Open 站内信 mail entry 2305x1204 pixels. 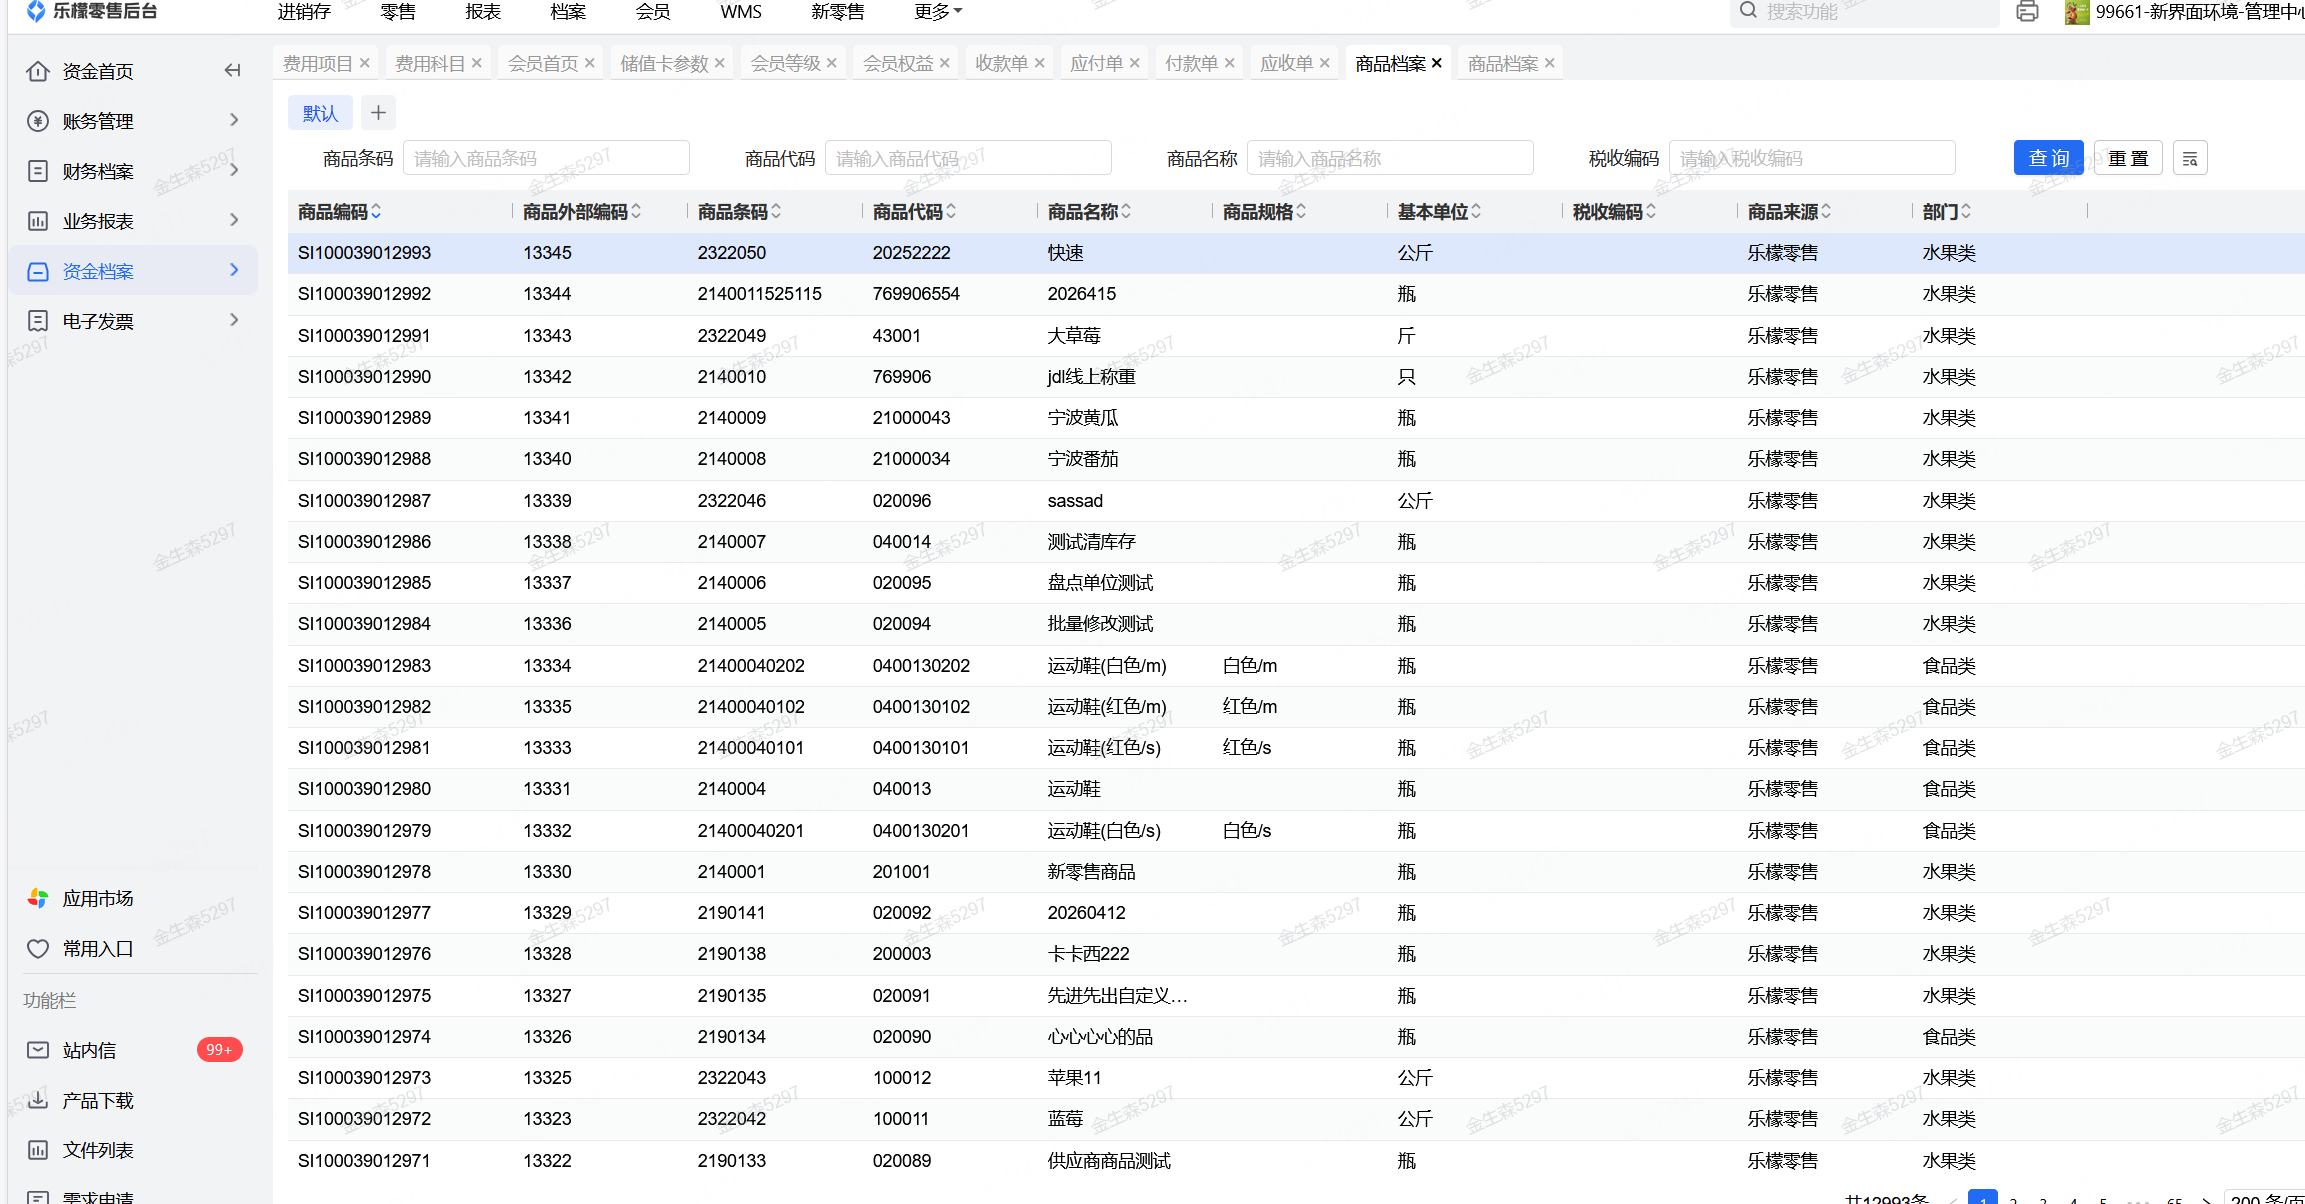click(89, 1050)
